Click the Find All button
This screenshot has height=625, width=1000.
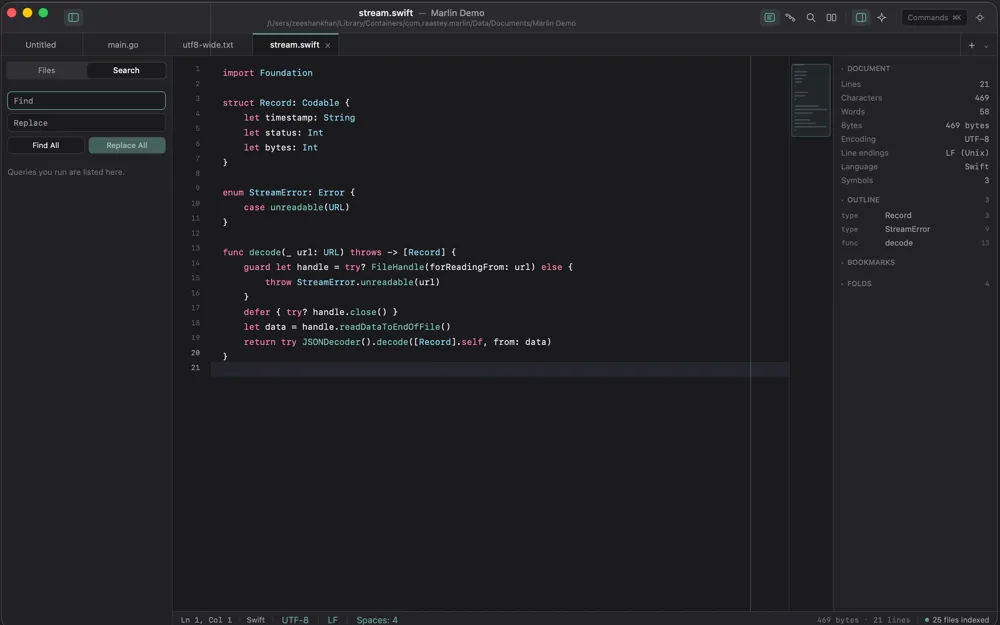[46, 145]
